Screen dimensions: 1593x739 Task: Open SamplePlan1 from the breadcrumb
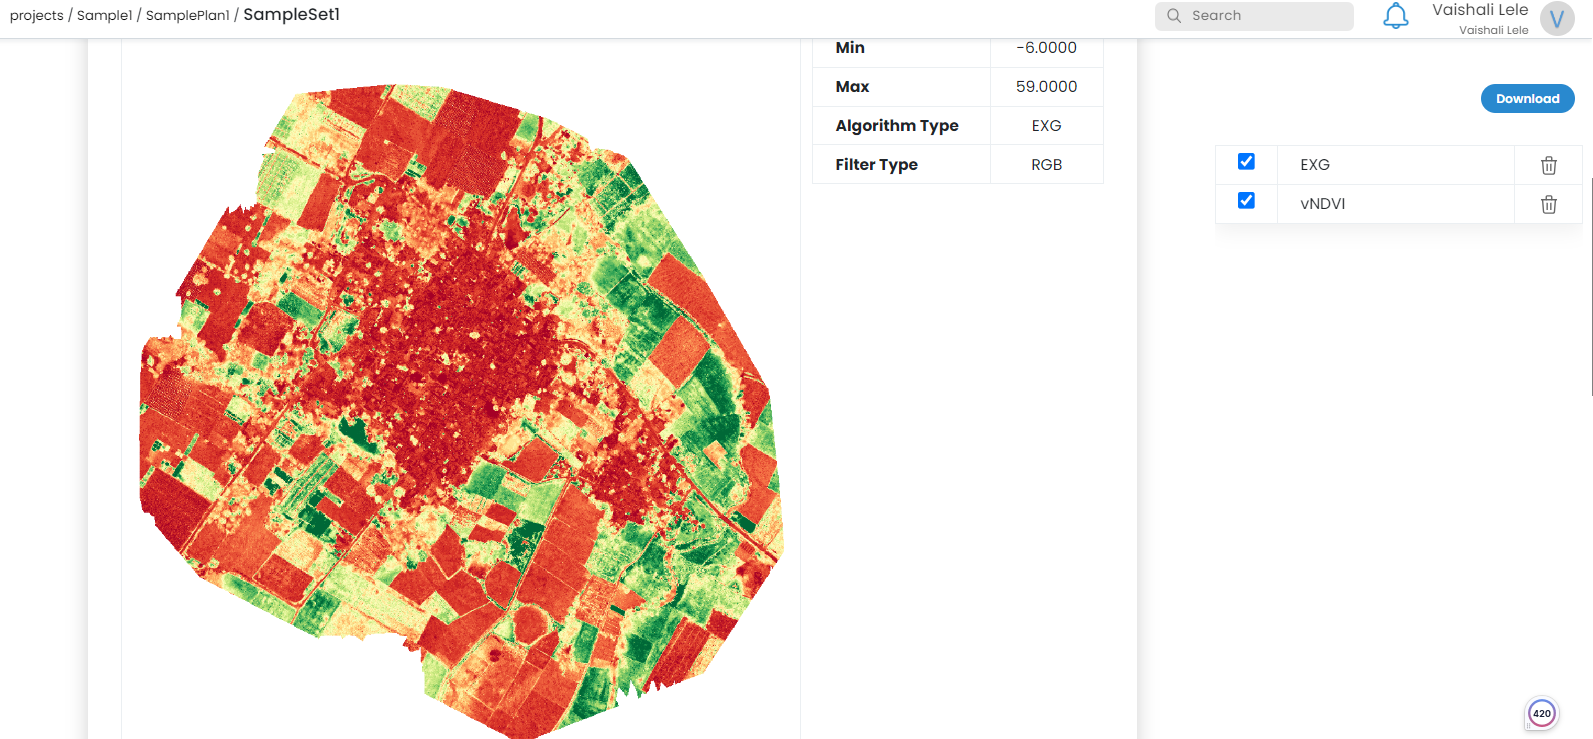click(187, 16)
